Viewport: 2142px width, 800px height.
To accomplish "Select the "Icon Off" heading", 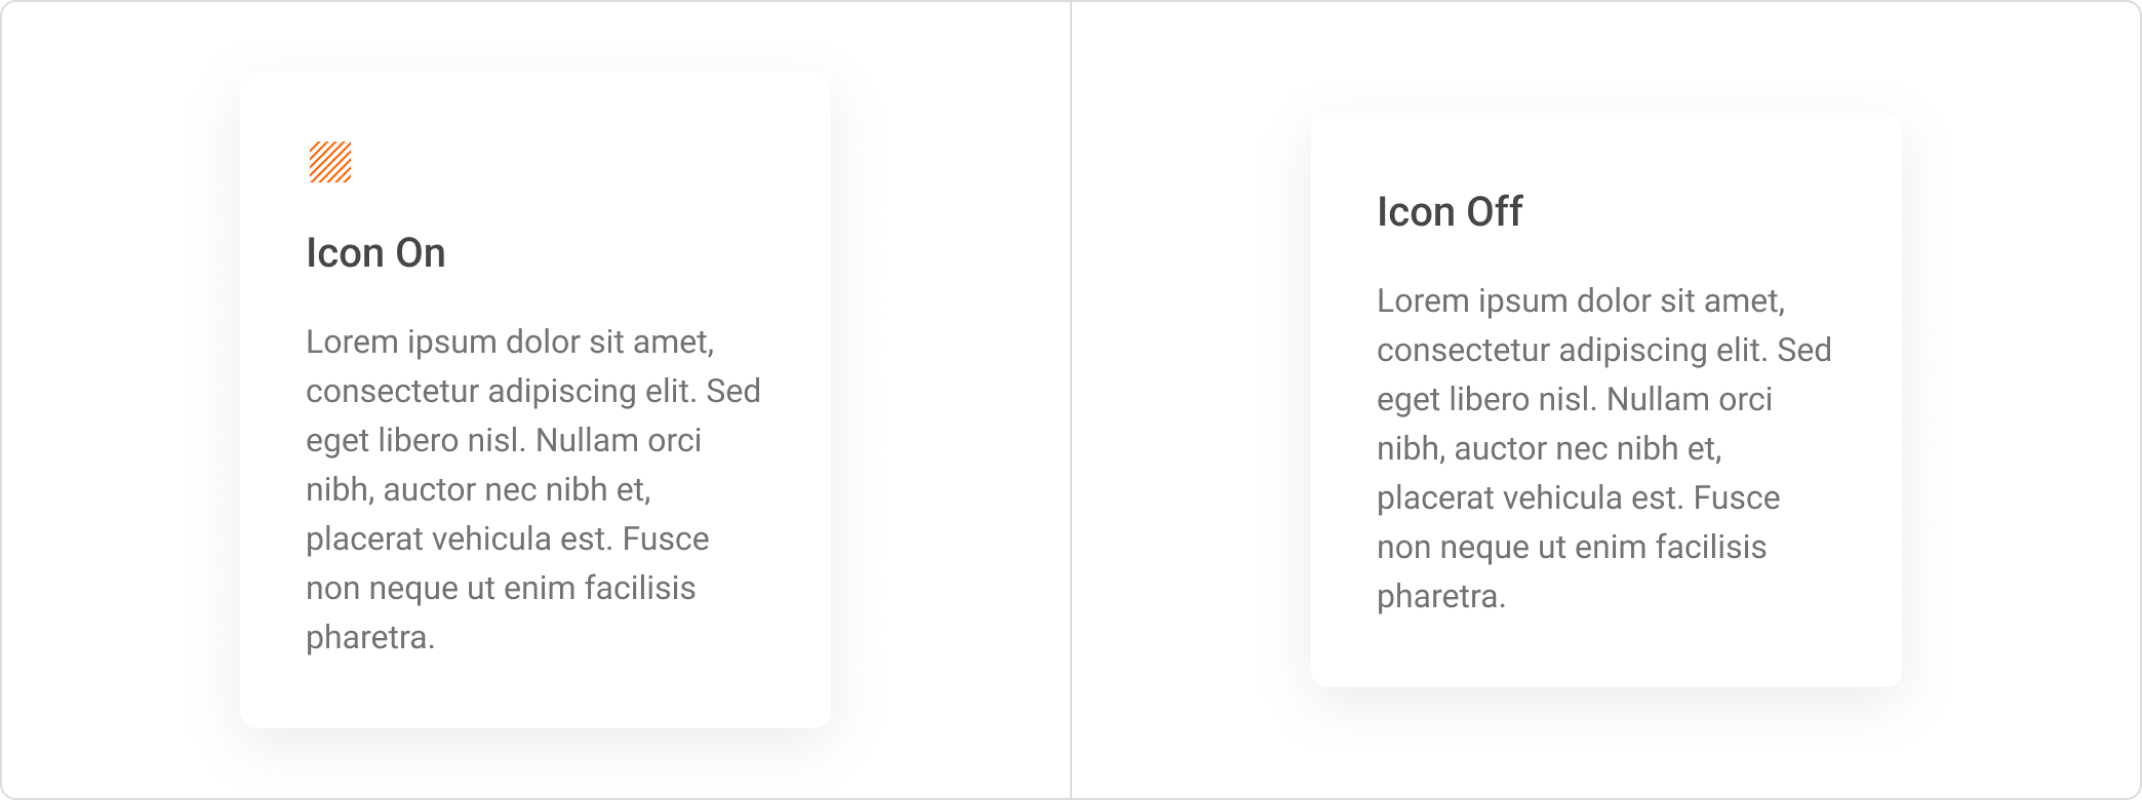I will tap(1449, 212).
